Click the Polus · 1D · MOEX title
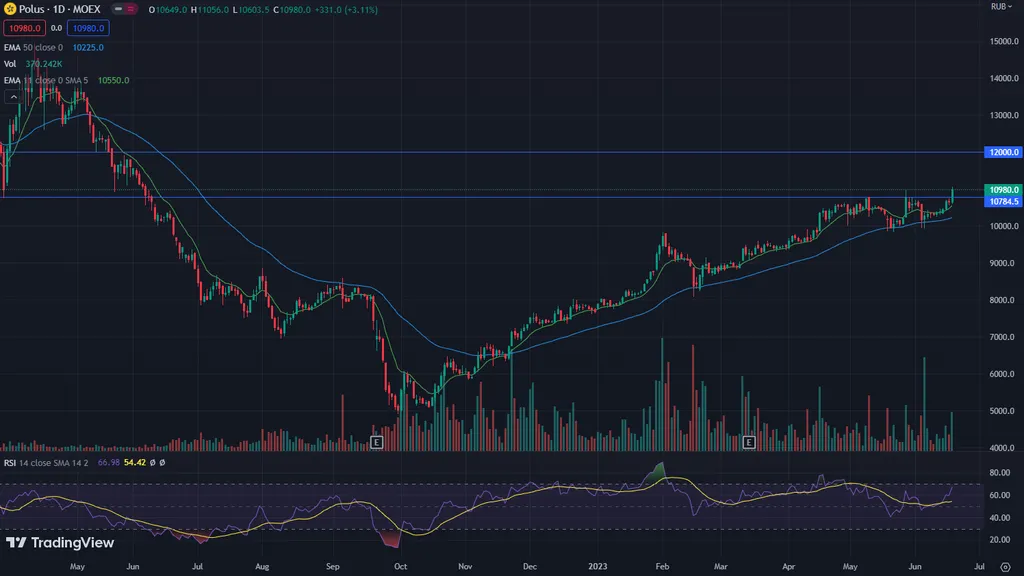 59,9
